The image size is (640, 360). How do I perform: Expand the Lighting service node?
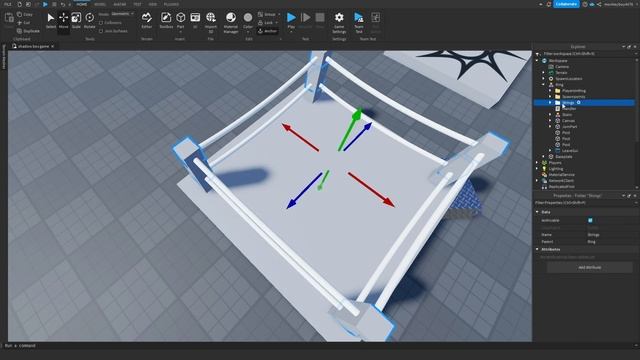pyautogui.click(x=538, y=169)
